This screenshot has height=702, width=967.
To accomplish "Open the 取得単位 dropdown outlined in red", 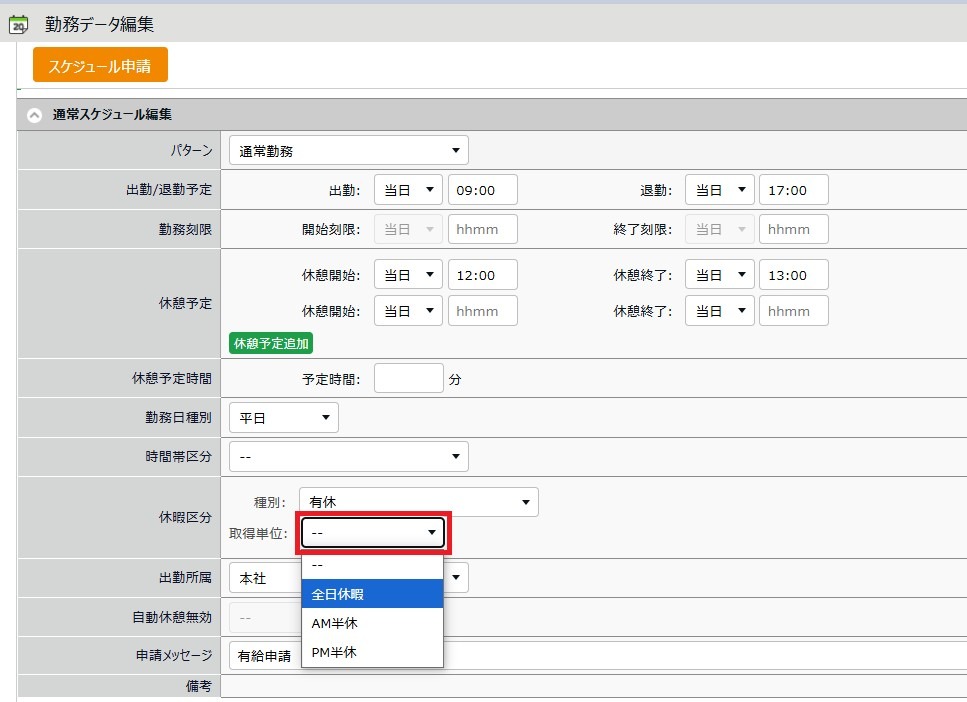I will 373,533.
